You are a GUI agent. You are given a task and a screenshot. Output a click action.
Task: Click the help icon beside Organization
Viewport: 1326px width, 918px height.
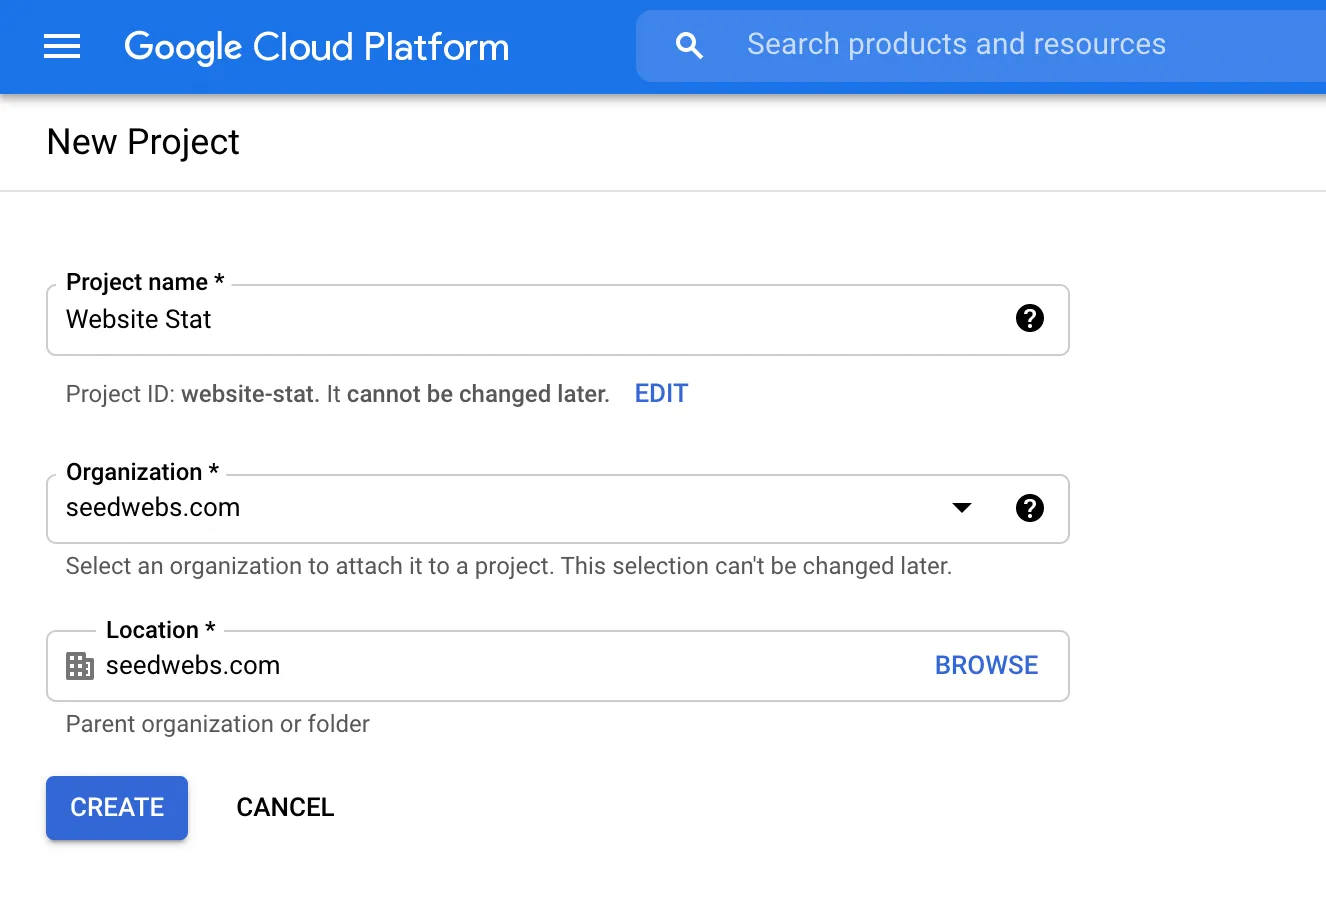pyautogui.click(x=1030, y=508)
